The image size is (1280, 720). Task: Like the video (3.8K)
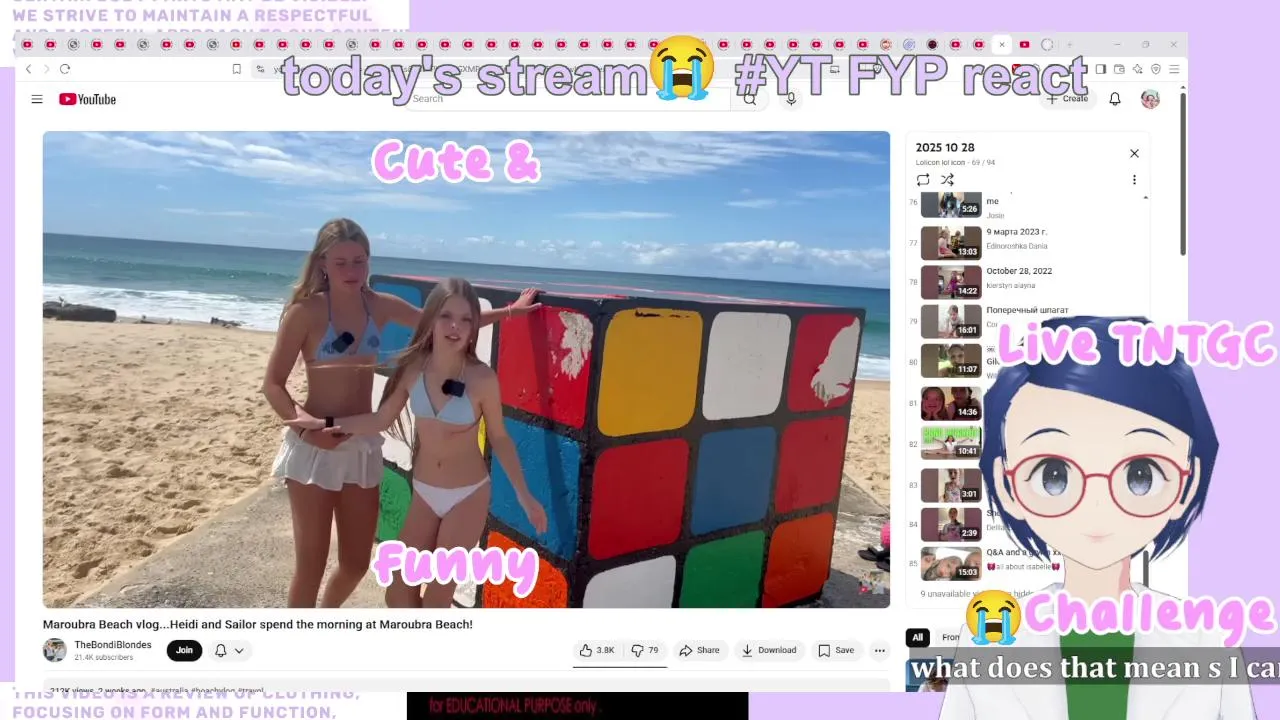[597, 650]
